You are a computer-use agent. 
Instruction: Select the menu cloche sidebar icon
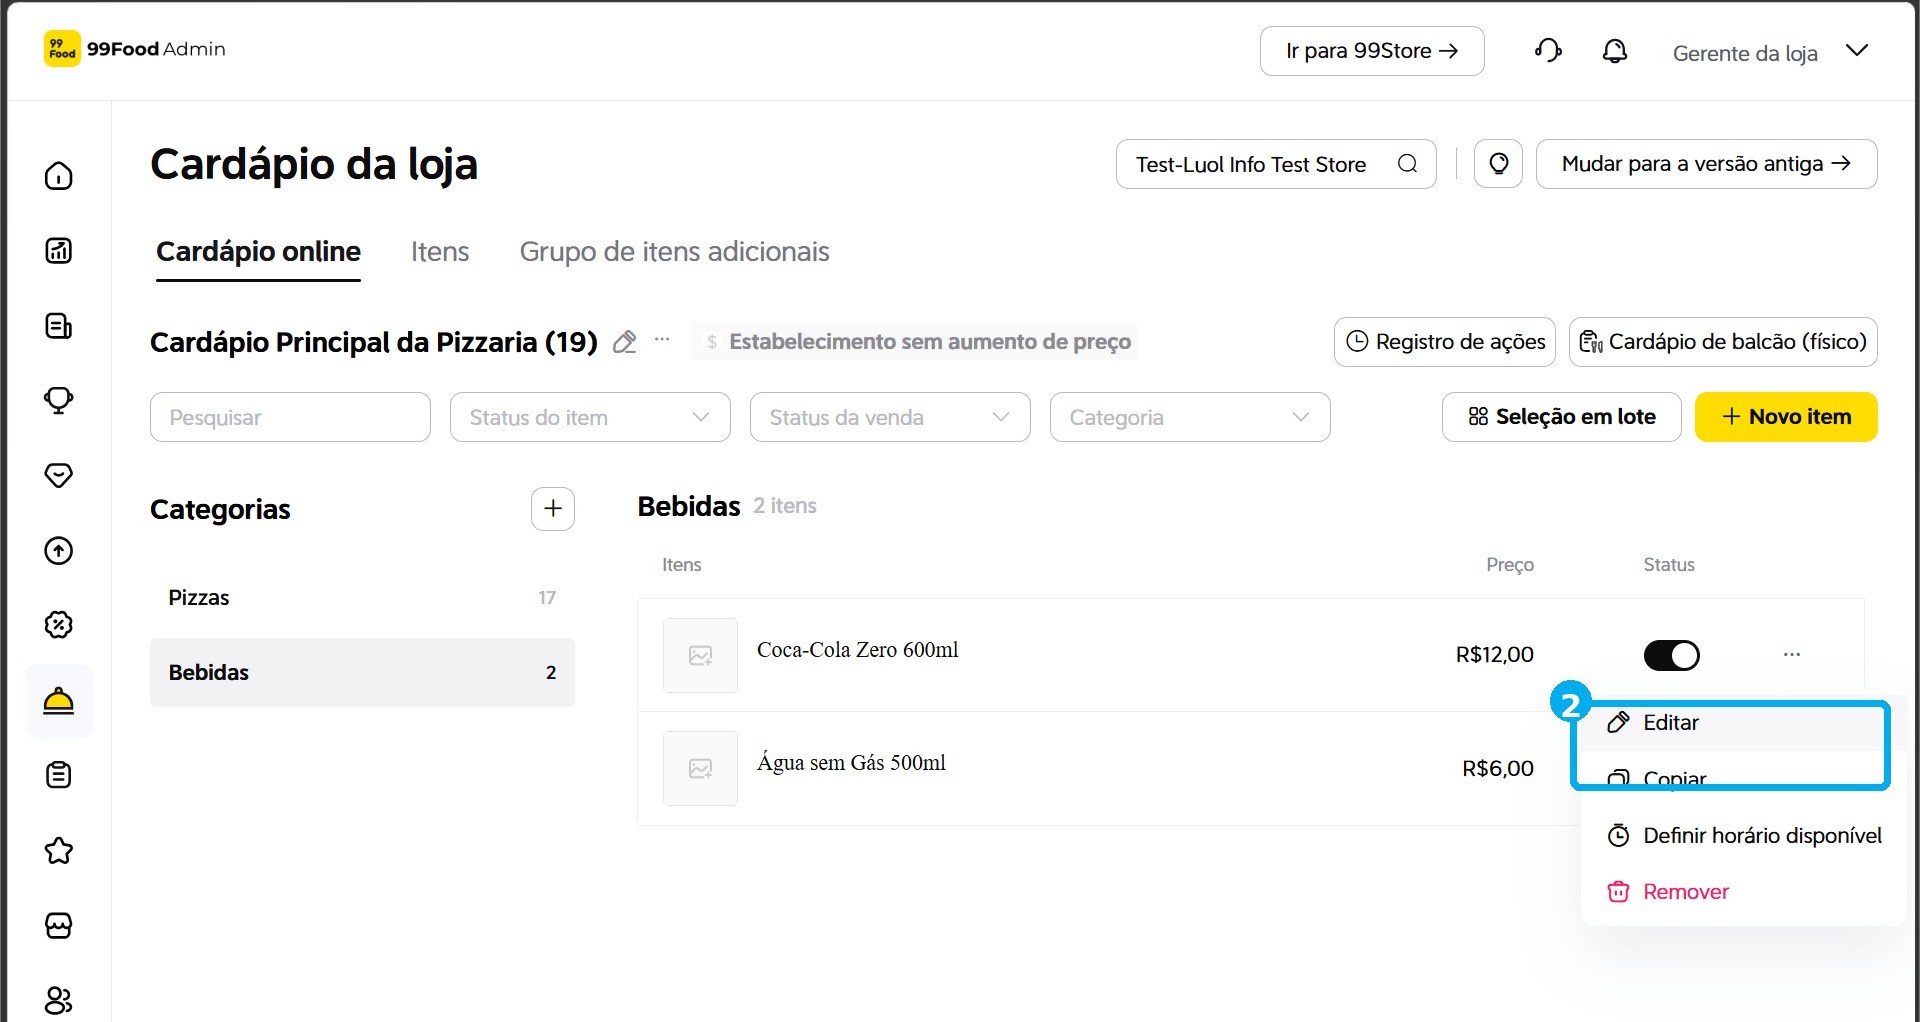pos(59,701)
